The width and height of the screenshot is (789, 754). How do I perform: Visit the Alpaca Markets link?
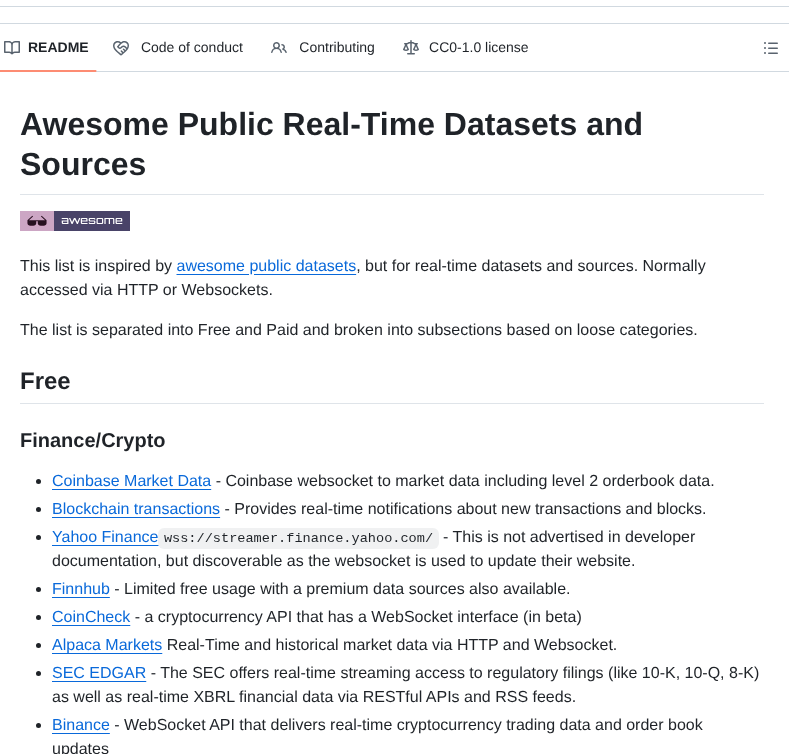coord(107,645)
